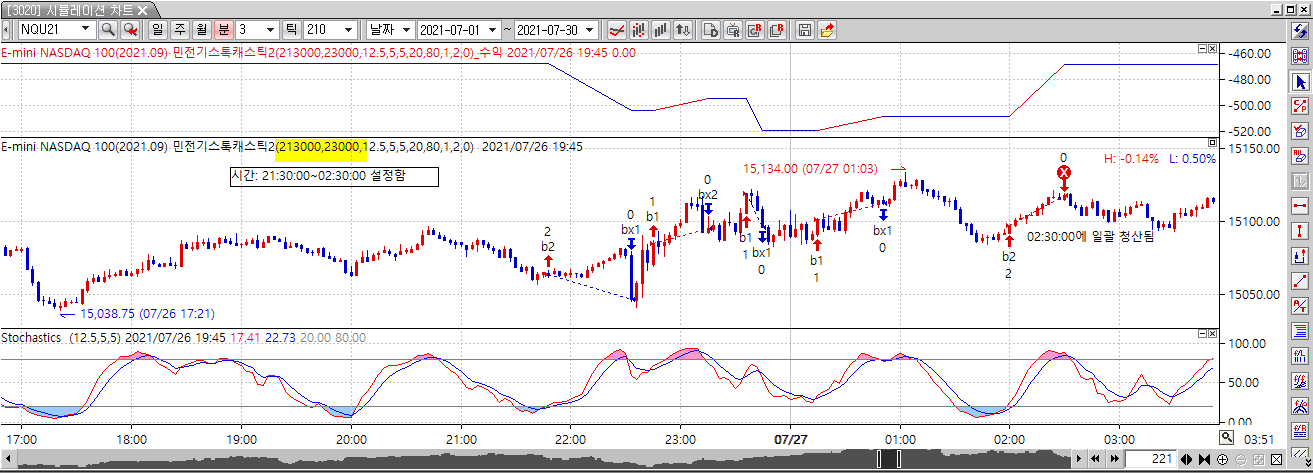The image size is (1313, 473).
Task: Click the 주 (weekly) period button
Action: pos(179,30)
